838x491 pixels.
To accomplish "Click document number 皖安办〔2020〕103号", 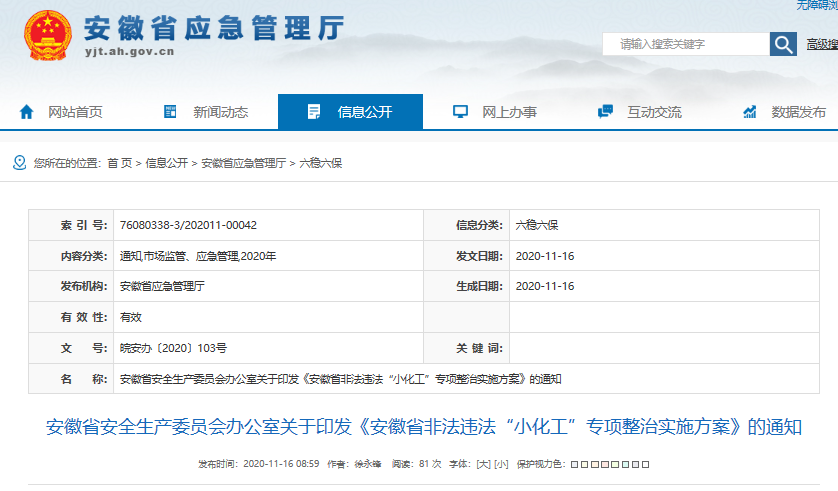I will pos(173,348).
